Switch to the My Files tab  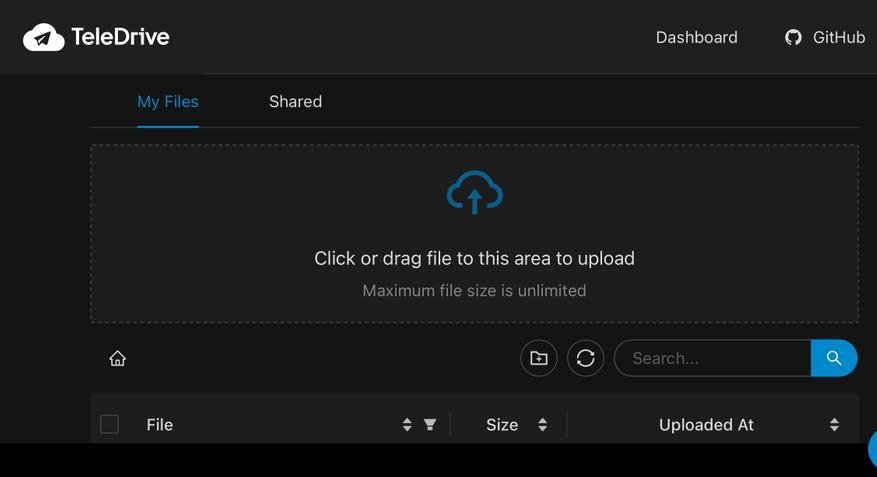tap(168, 101)
